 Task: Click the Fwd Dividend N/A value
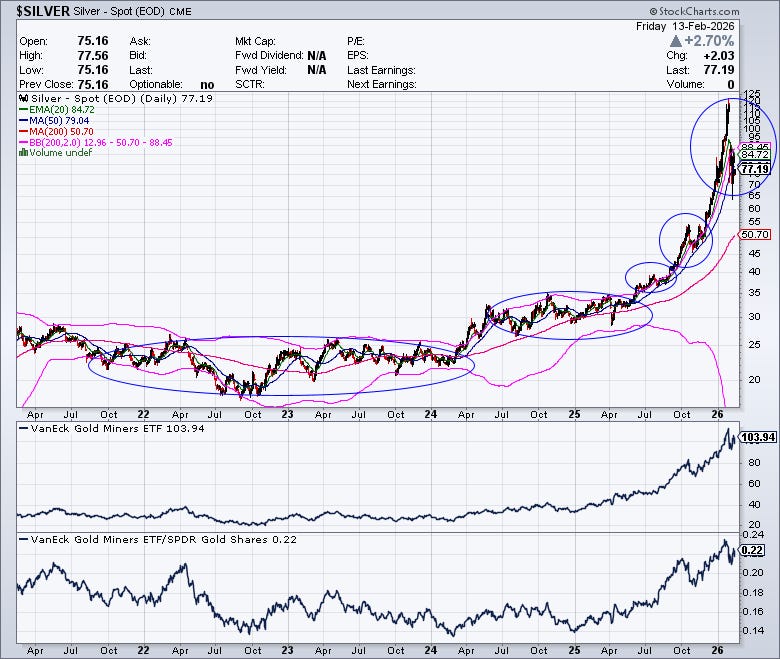tap(317, 55)
